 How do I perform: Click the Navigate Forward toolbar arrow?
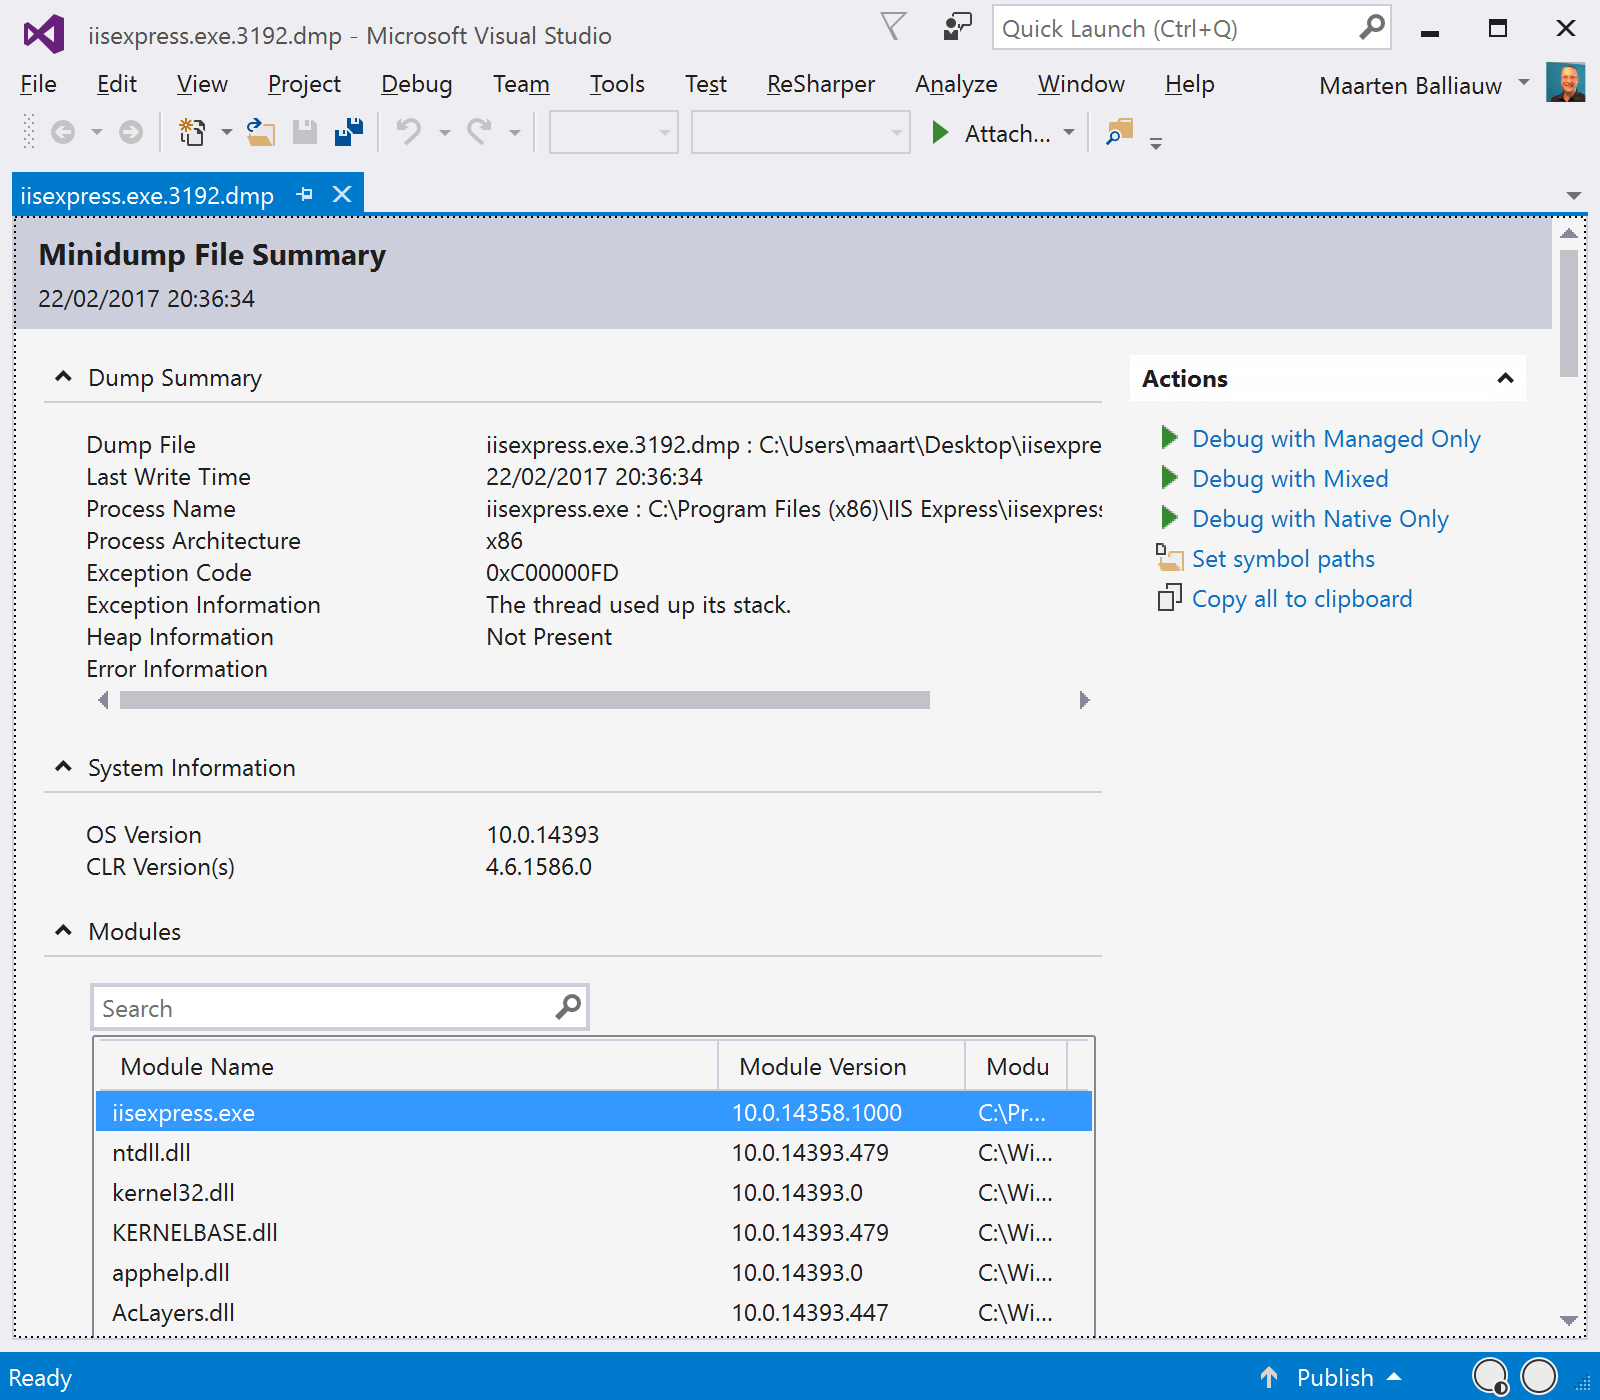tap(131, 132)
